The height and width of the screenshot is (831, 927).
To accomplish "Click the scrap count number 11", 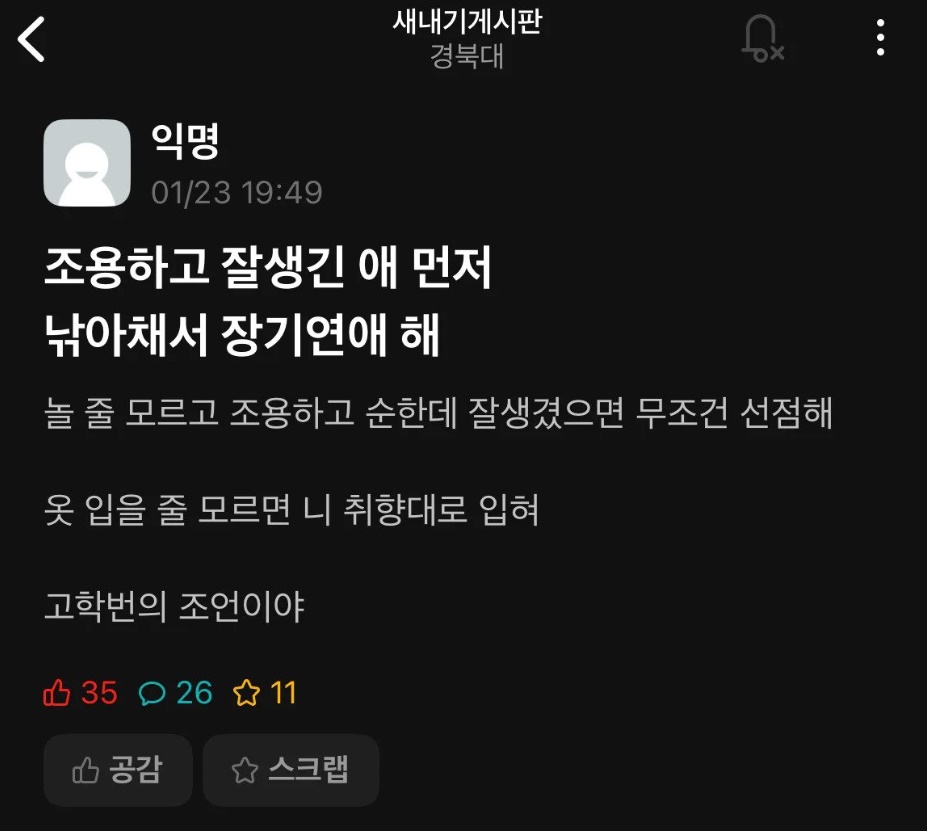I will [x=283, y=693].
